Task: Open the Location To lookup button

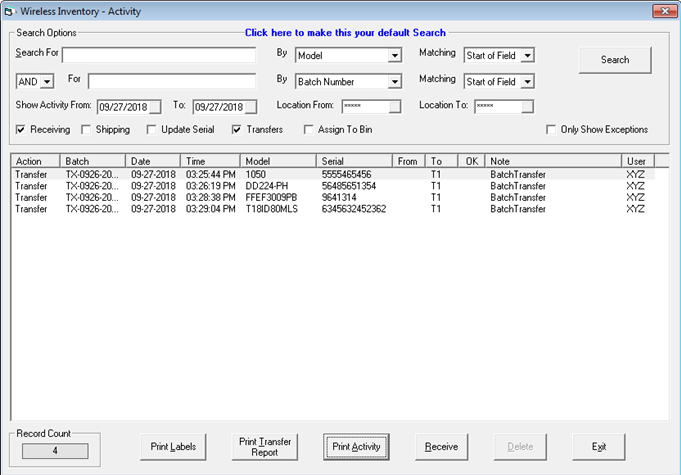Action: [x=527, y=107]
